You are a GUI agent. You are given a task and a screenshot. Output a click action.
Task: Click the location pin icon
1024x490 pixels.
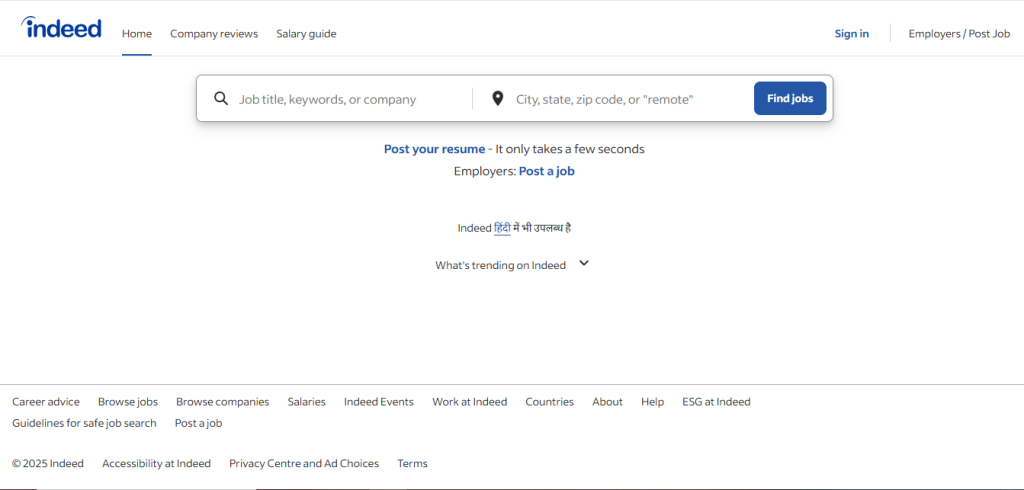click(x=498, y=99)
